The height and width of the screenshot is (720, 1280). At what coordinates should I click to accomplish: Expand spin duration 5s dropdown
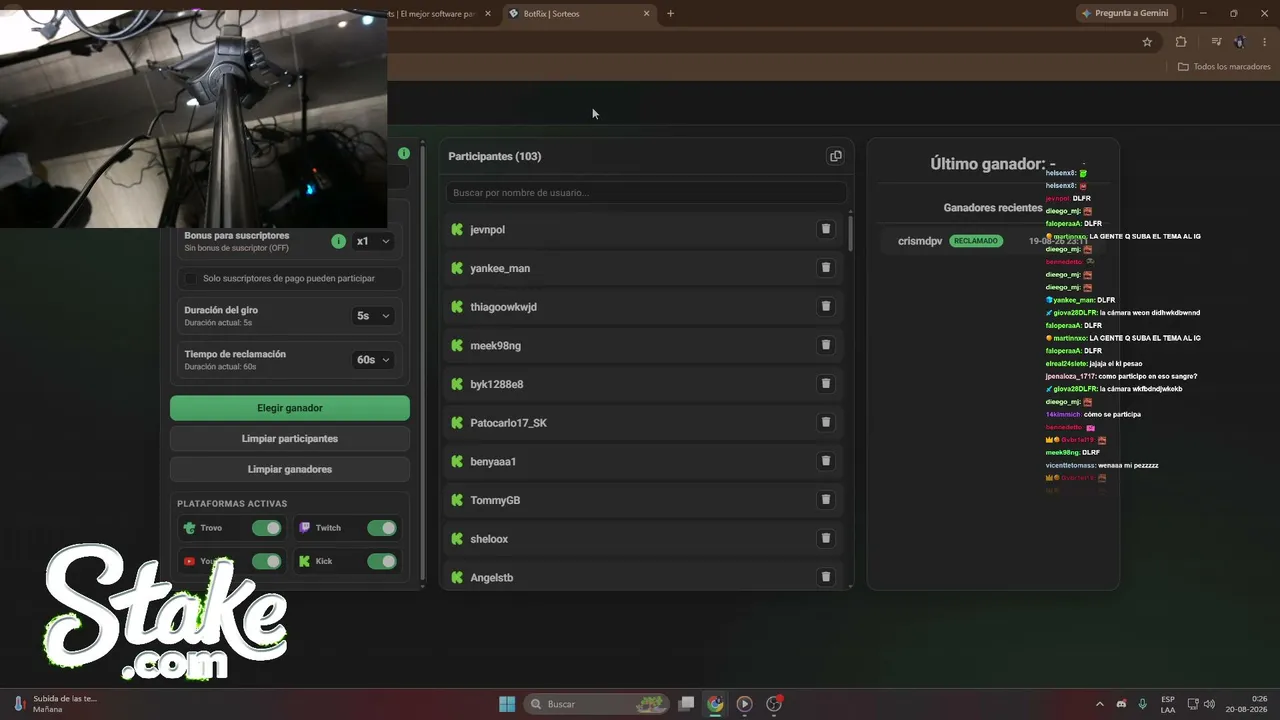[x=372, y=316]
